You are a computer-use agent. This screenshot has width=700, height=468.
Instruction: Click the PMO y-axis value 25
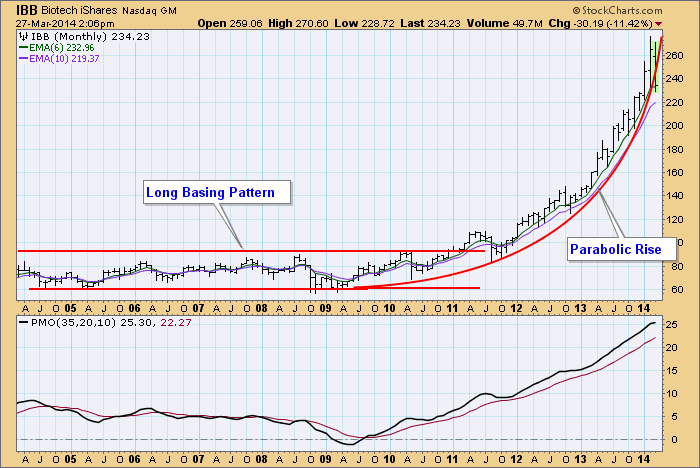(678, 324)
